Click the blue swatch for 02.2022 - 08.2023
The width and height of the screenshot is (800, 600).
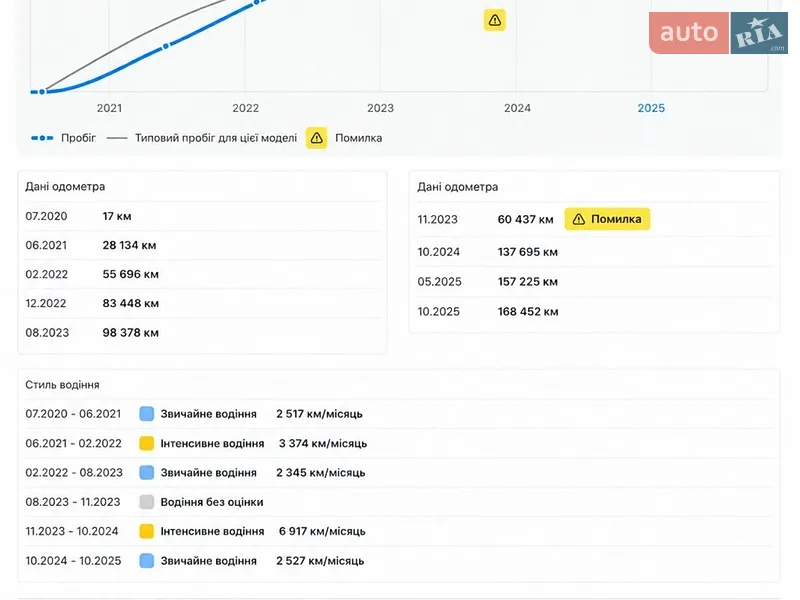(x=146, y=472)
